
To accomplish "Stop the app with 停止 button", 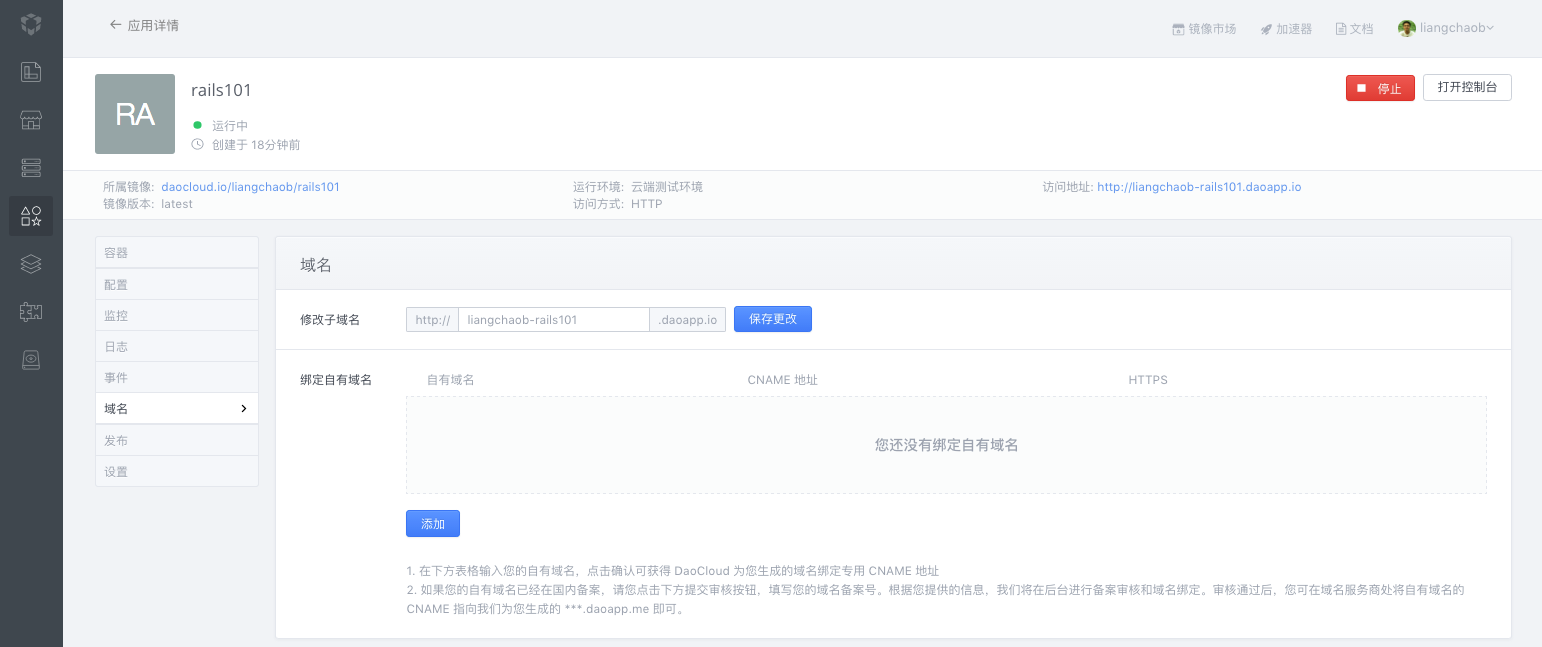I will pyautogui.click(x=1380, y=88).
